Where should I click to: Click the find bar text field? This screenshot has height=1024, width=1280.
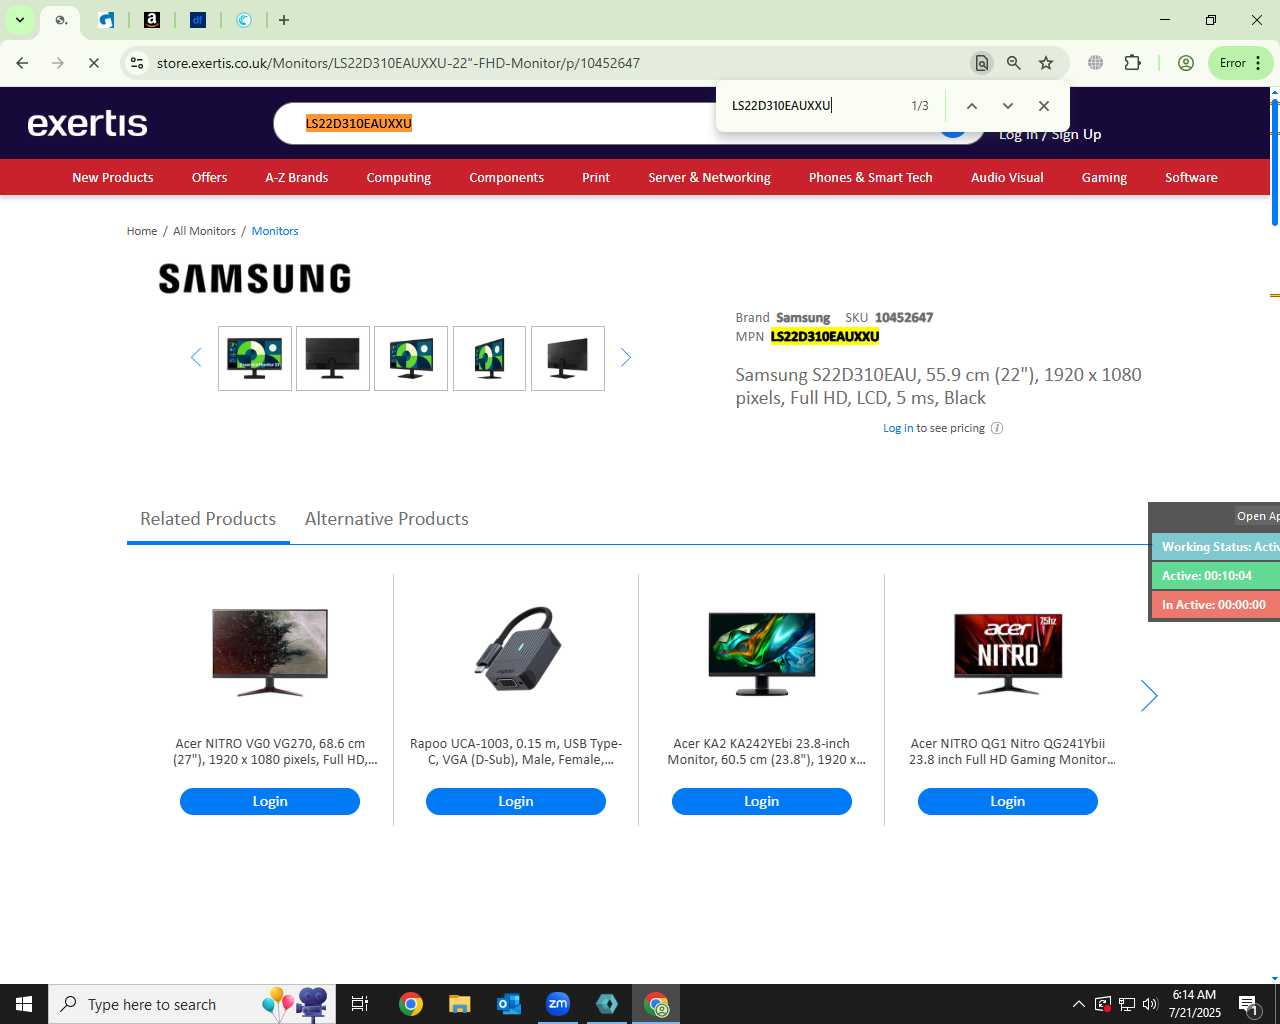815,106
